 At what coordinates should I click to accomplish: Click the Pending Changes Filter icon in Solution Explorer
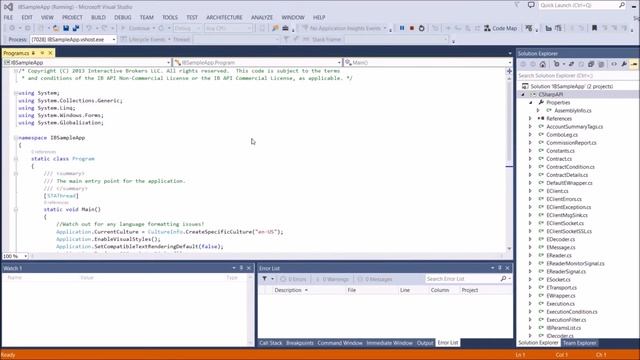click(x=556, y=64)
